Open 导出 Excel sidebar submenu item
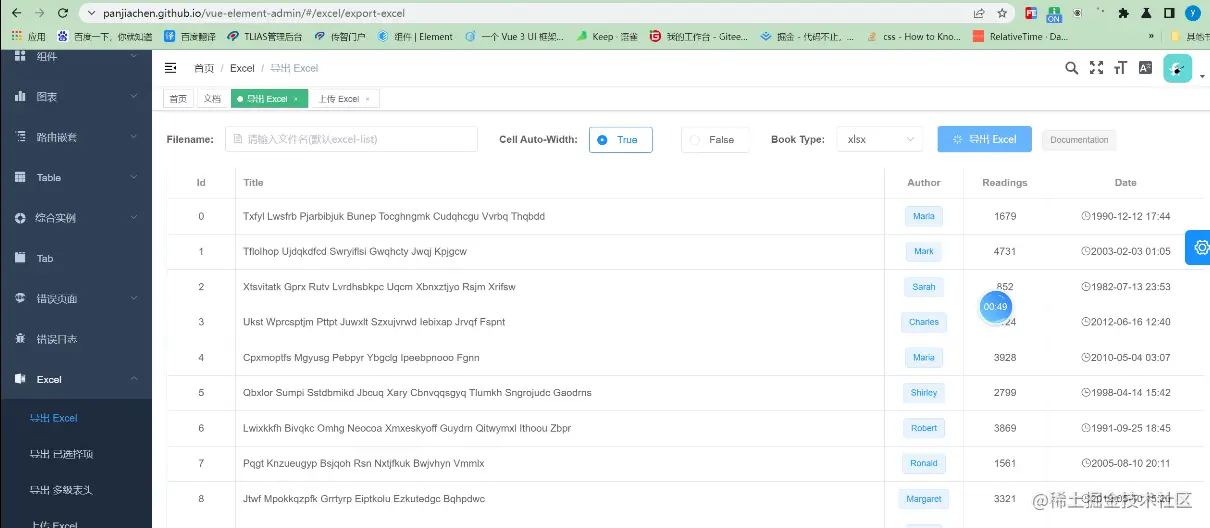The height and width of the screenshot is (528, 1210). [76, 418]
